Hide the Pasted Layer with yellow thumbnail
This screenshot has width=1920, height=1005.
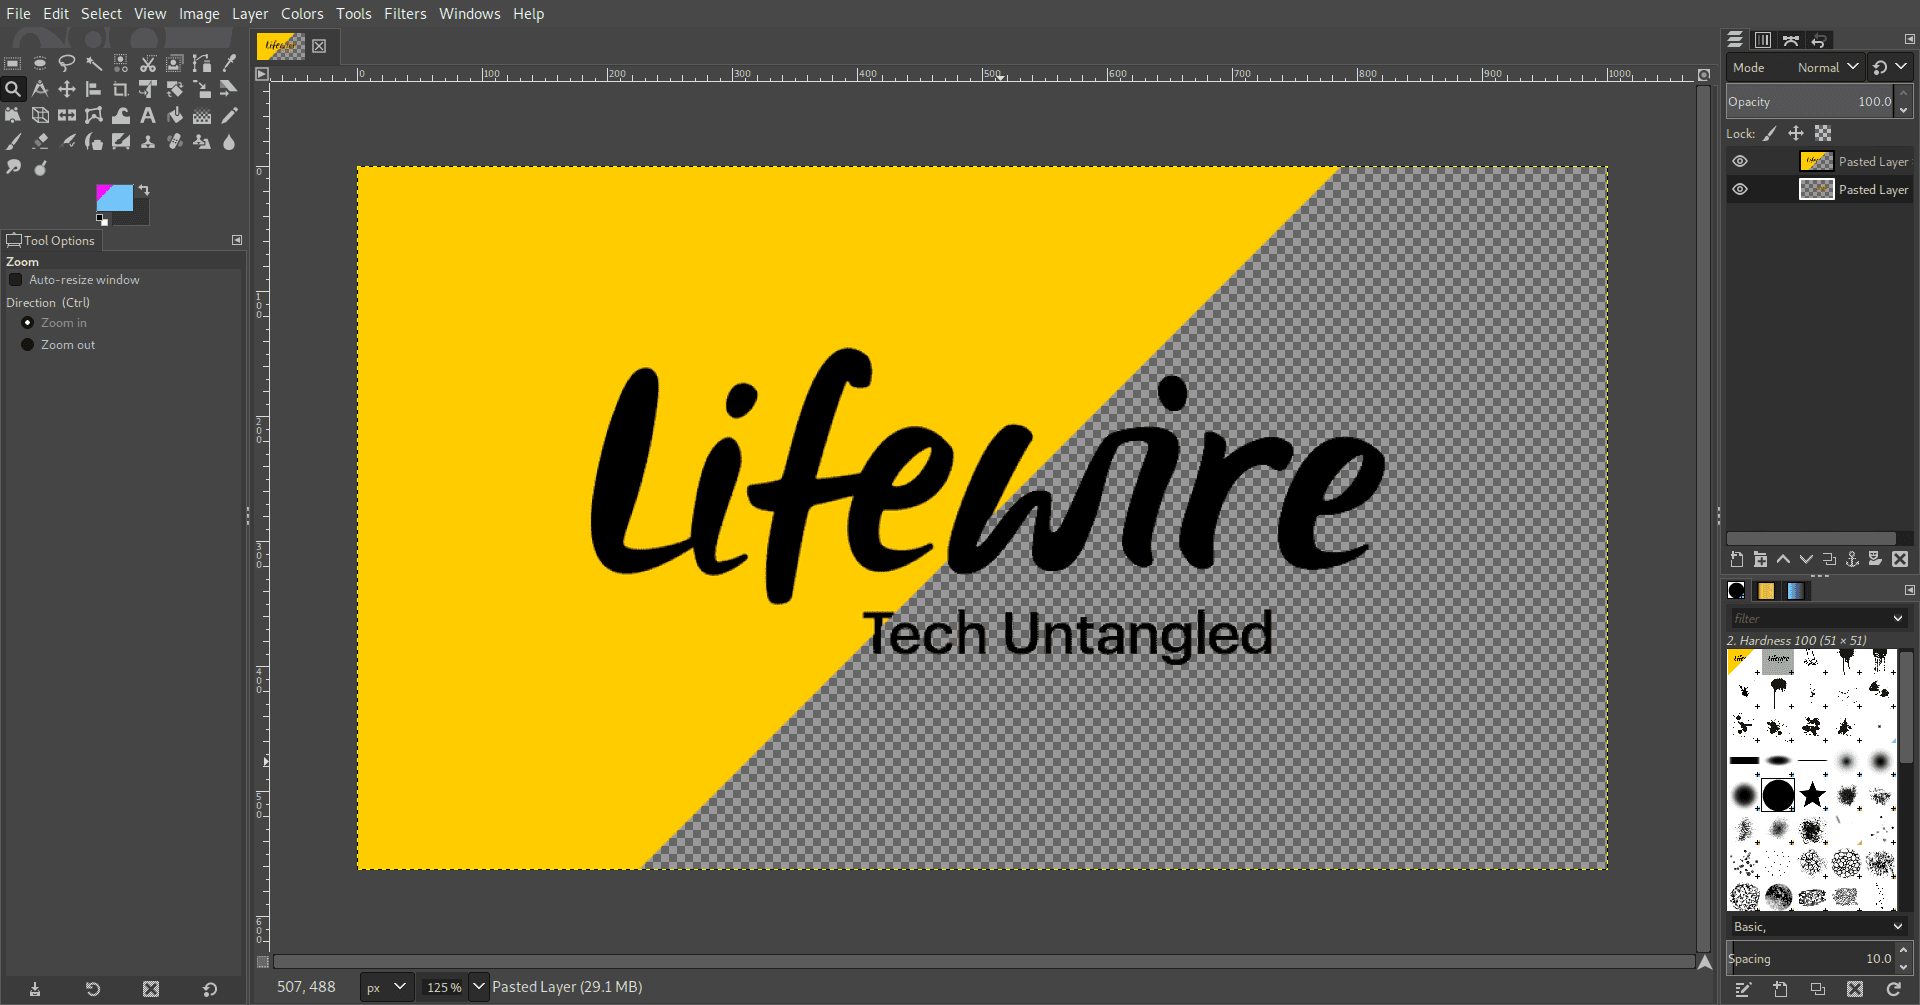pyautogui.click(x=1740, y=161)
